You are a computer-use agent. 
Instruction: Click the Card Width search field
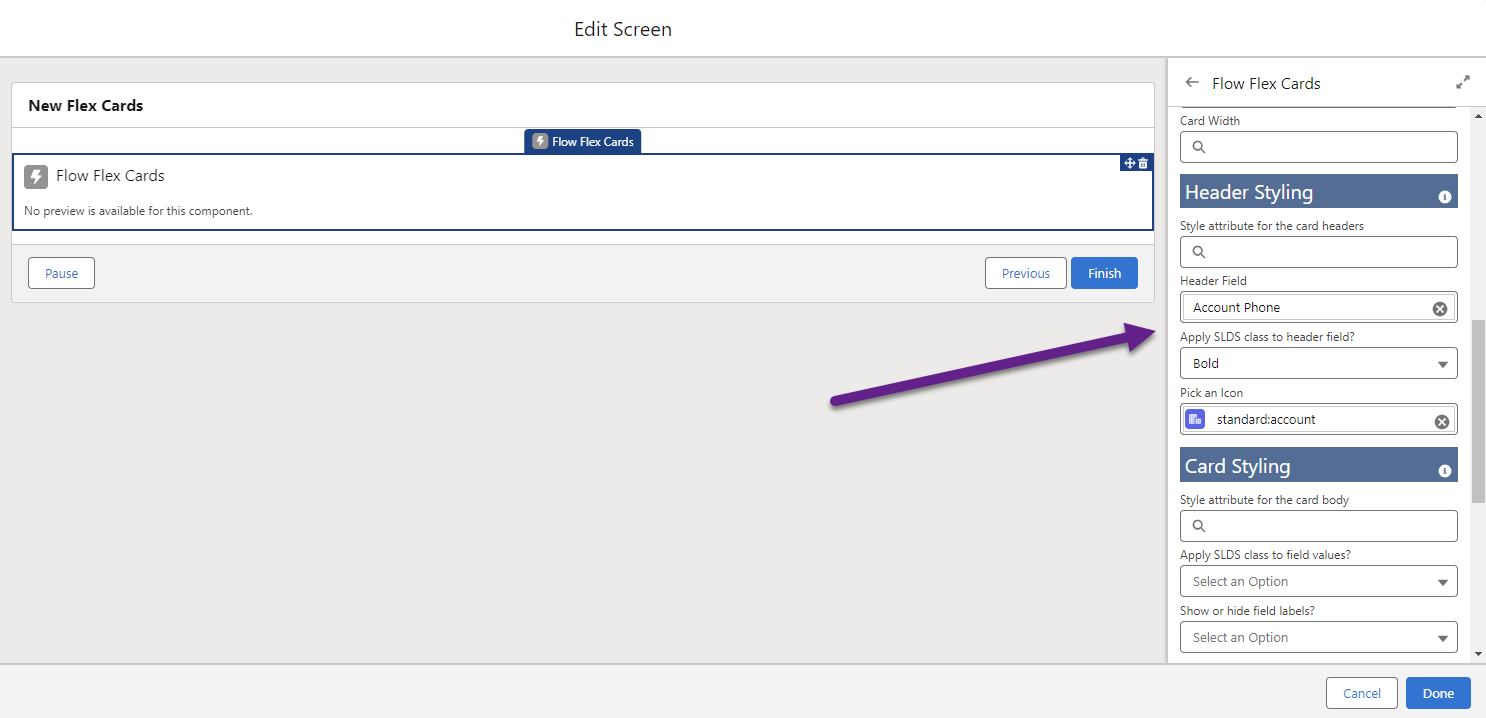click(1318, 147)
